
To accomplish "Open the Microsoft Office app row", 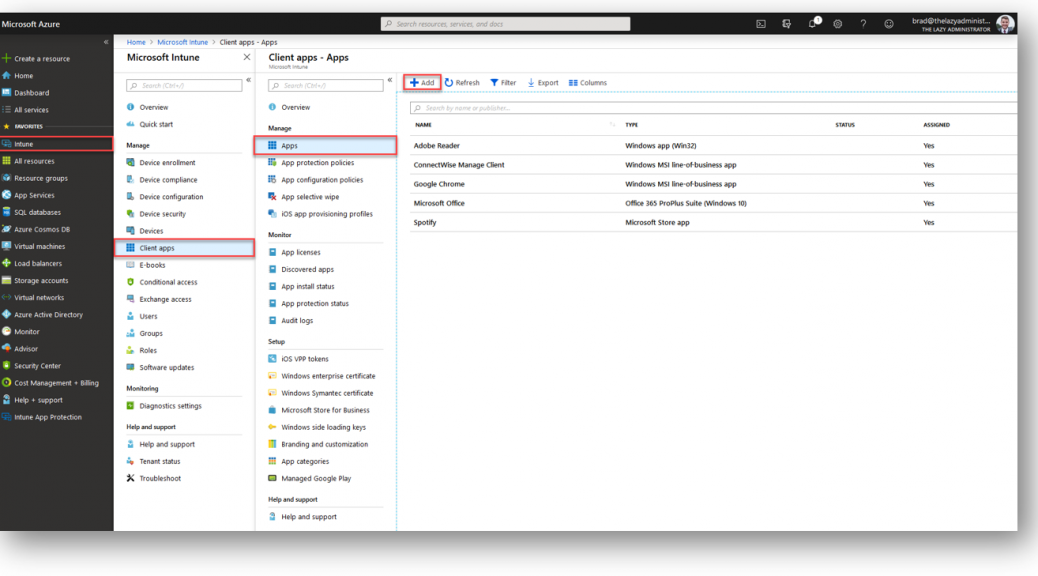I will 713,203.
